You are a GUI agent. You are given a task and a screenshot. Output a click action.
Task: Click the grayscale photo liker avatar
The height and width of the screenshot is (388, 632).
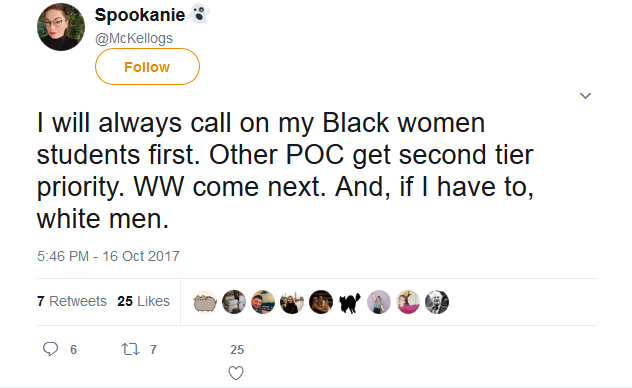click(x=437, y=302)
